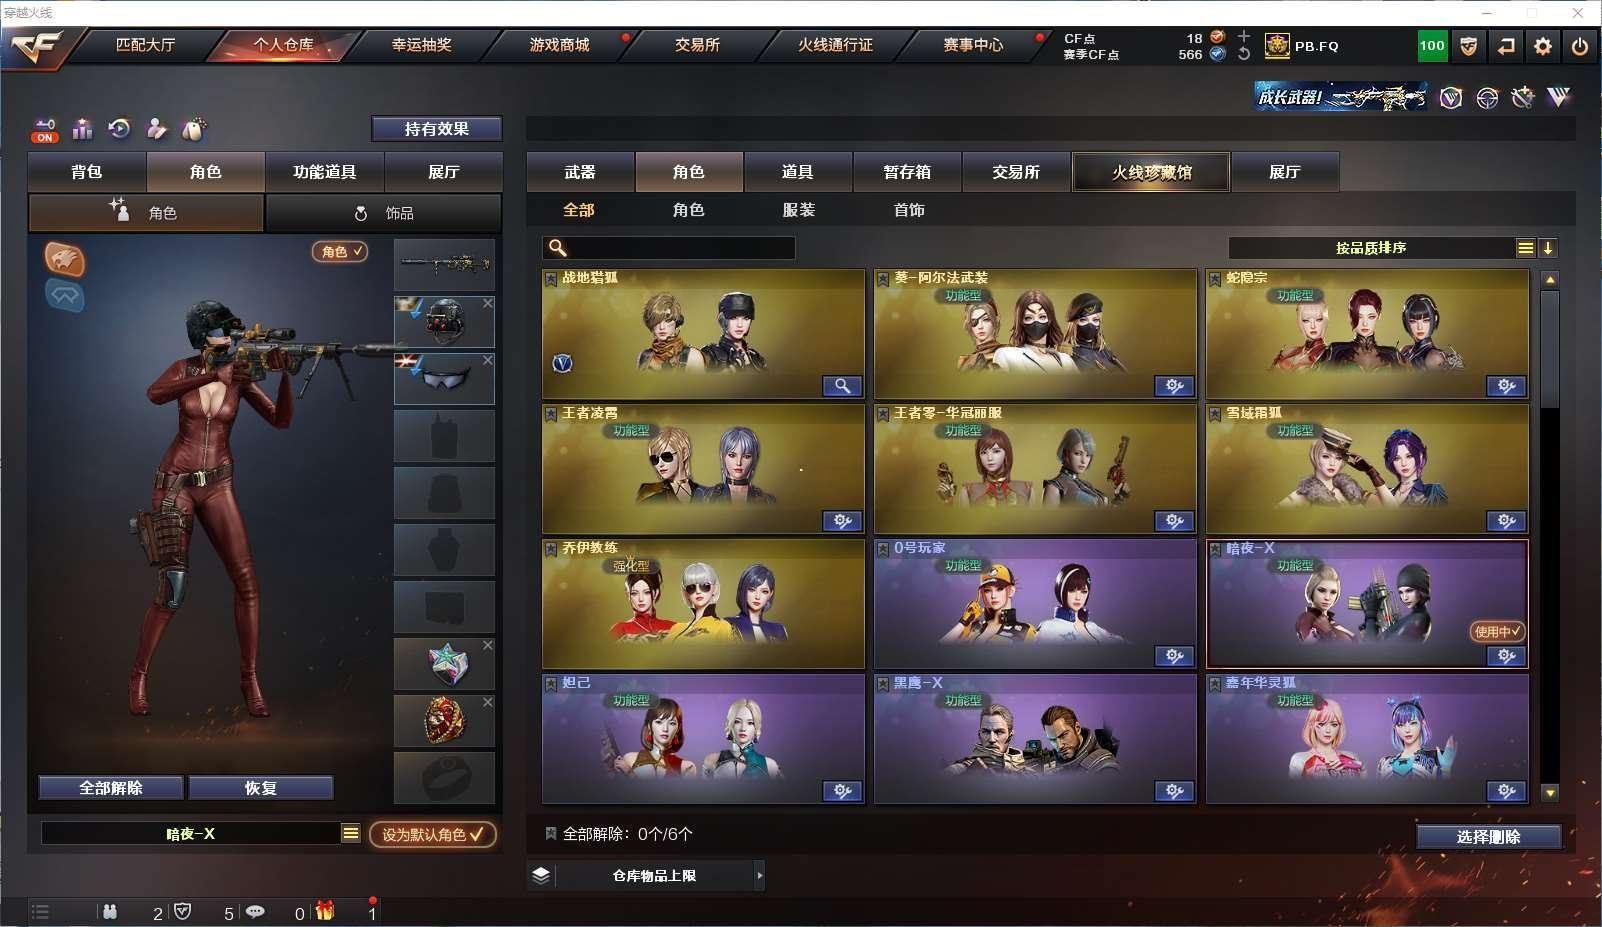Click the gear icon on the 蛇隐宗 card
The image size is (1602, 927).
pyautogui.click(x=1506, y=386)
